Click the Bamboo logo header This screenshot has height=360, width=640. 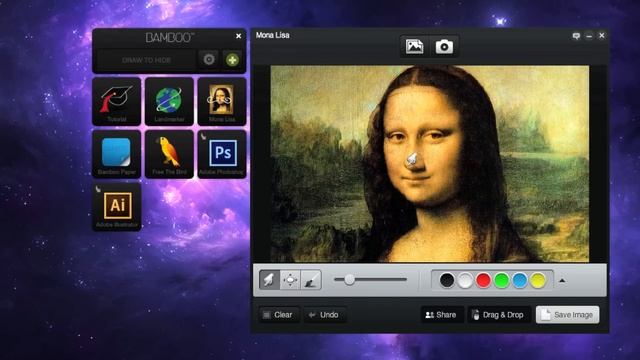point(169,38)
